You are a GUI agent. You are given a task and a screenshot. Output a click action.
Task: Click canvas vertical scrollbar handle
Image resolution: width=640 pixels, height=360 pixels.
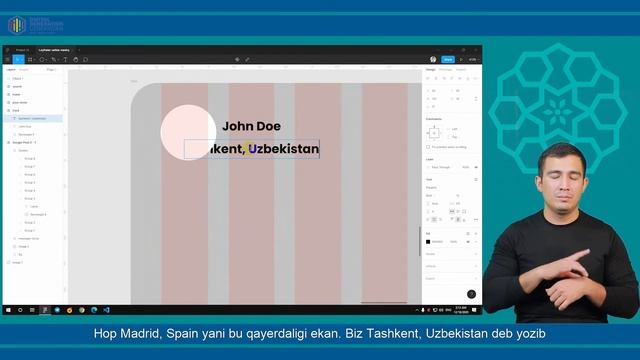pos(420,241)
